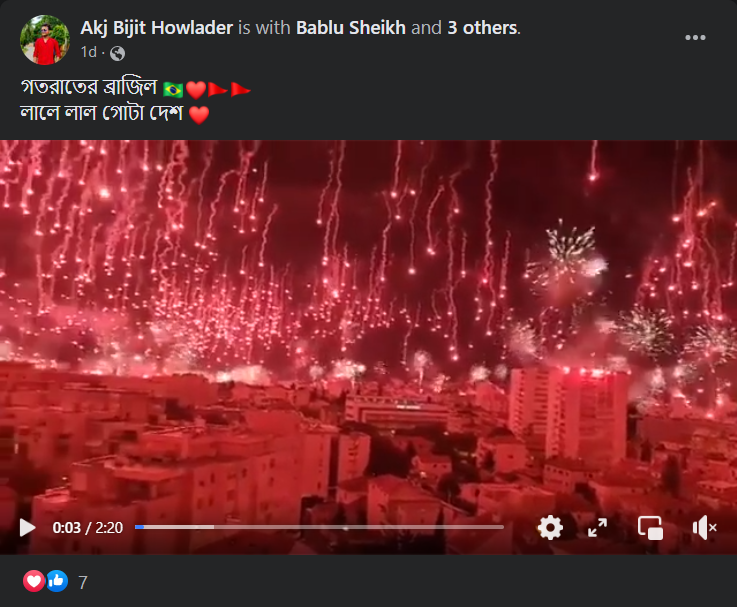Open picture-in-picture mini player
This screenshot has width=737, height=607.
coord(651,528)
